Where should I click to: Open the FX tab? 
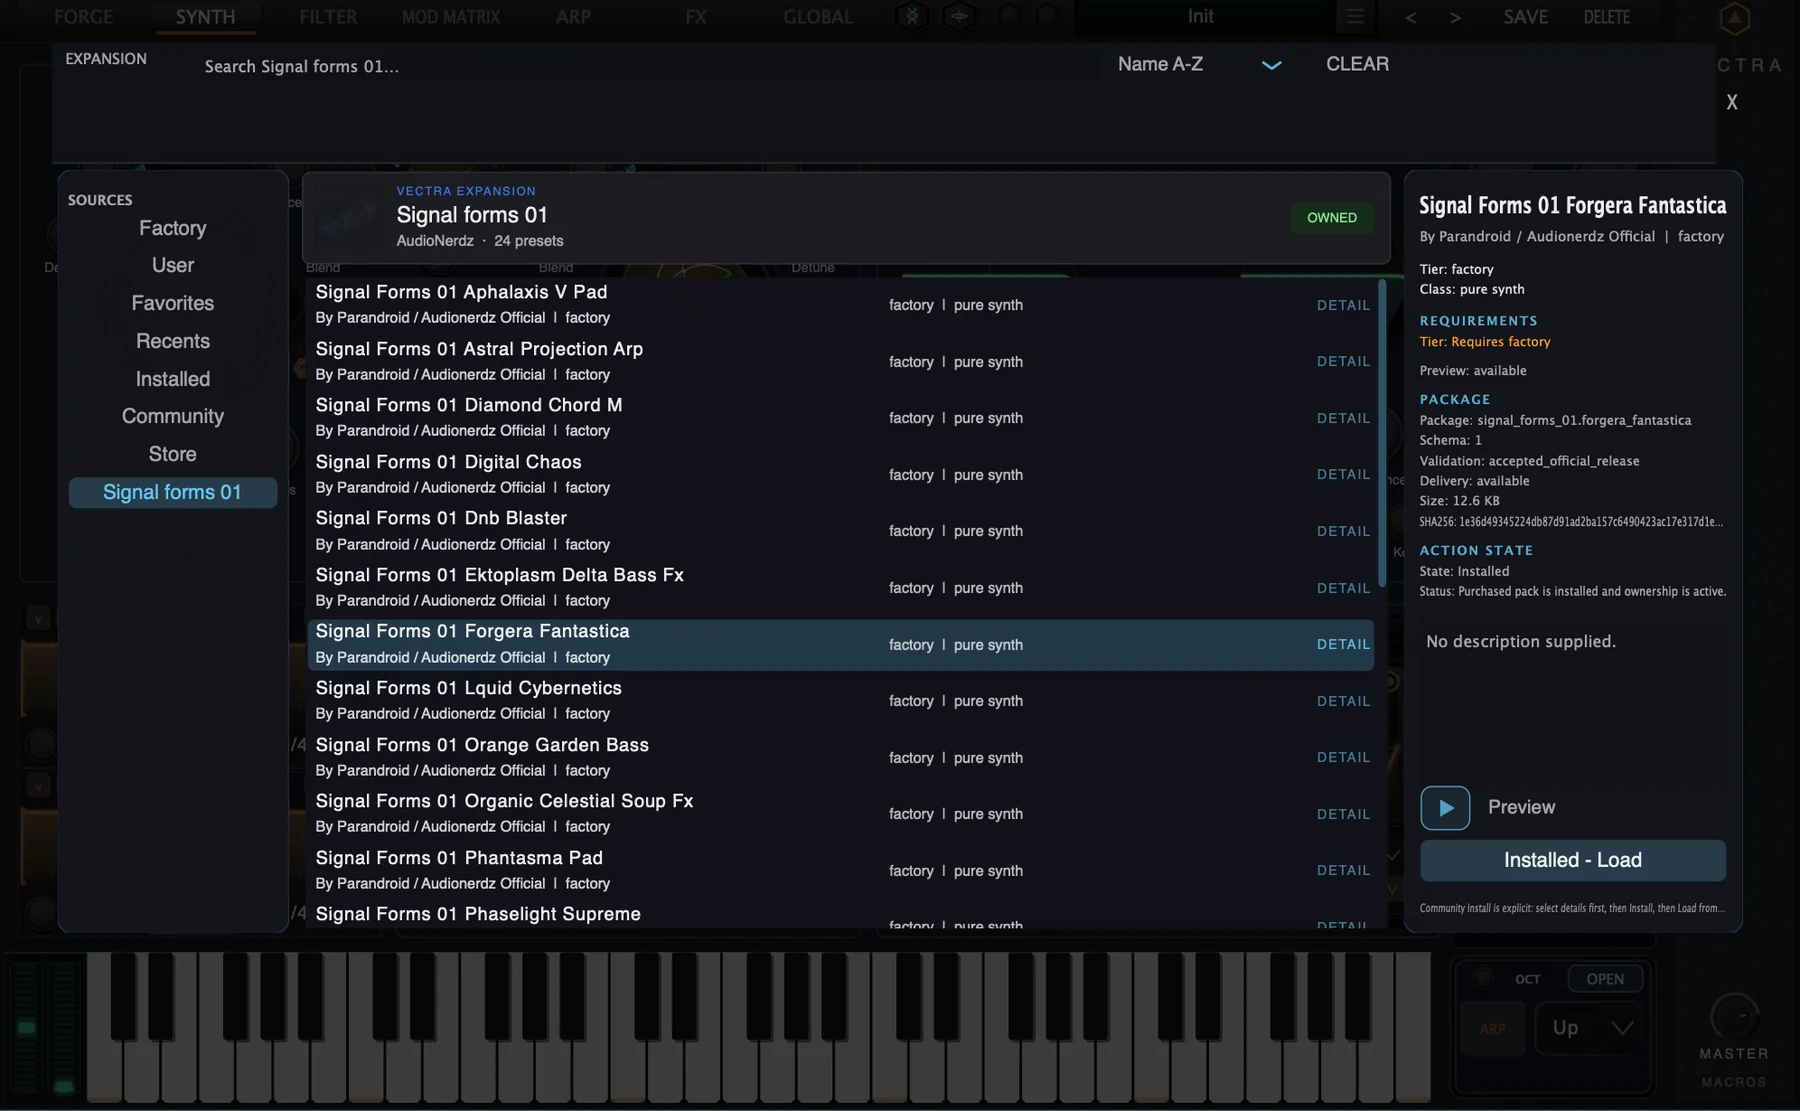pos(696,17)
